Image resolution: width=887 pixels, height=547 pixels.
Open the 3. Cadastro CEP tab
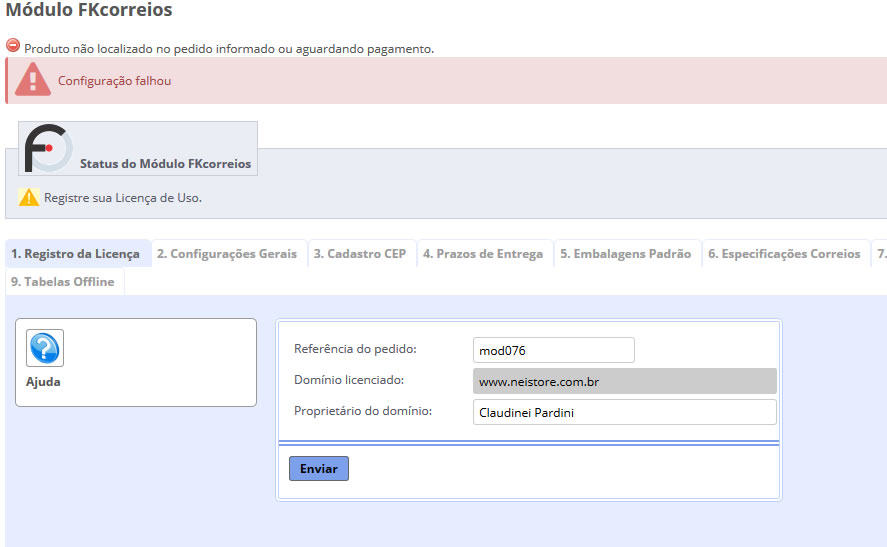[362, 253]
